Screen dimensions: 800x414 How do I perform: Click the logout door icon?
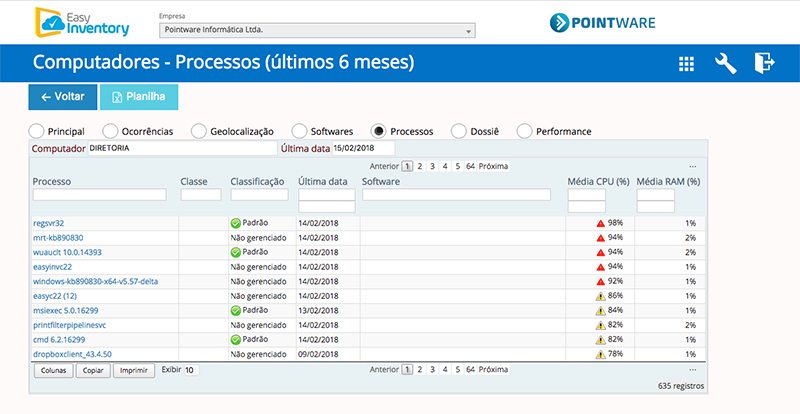click(x=765, y=63)
